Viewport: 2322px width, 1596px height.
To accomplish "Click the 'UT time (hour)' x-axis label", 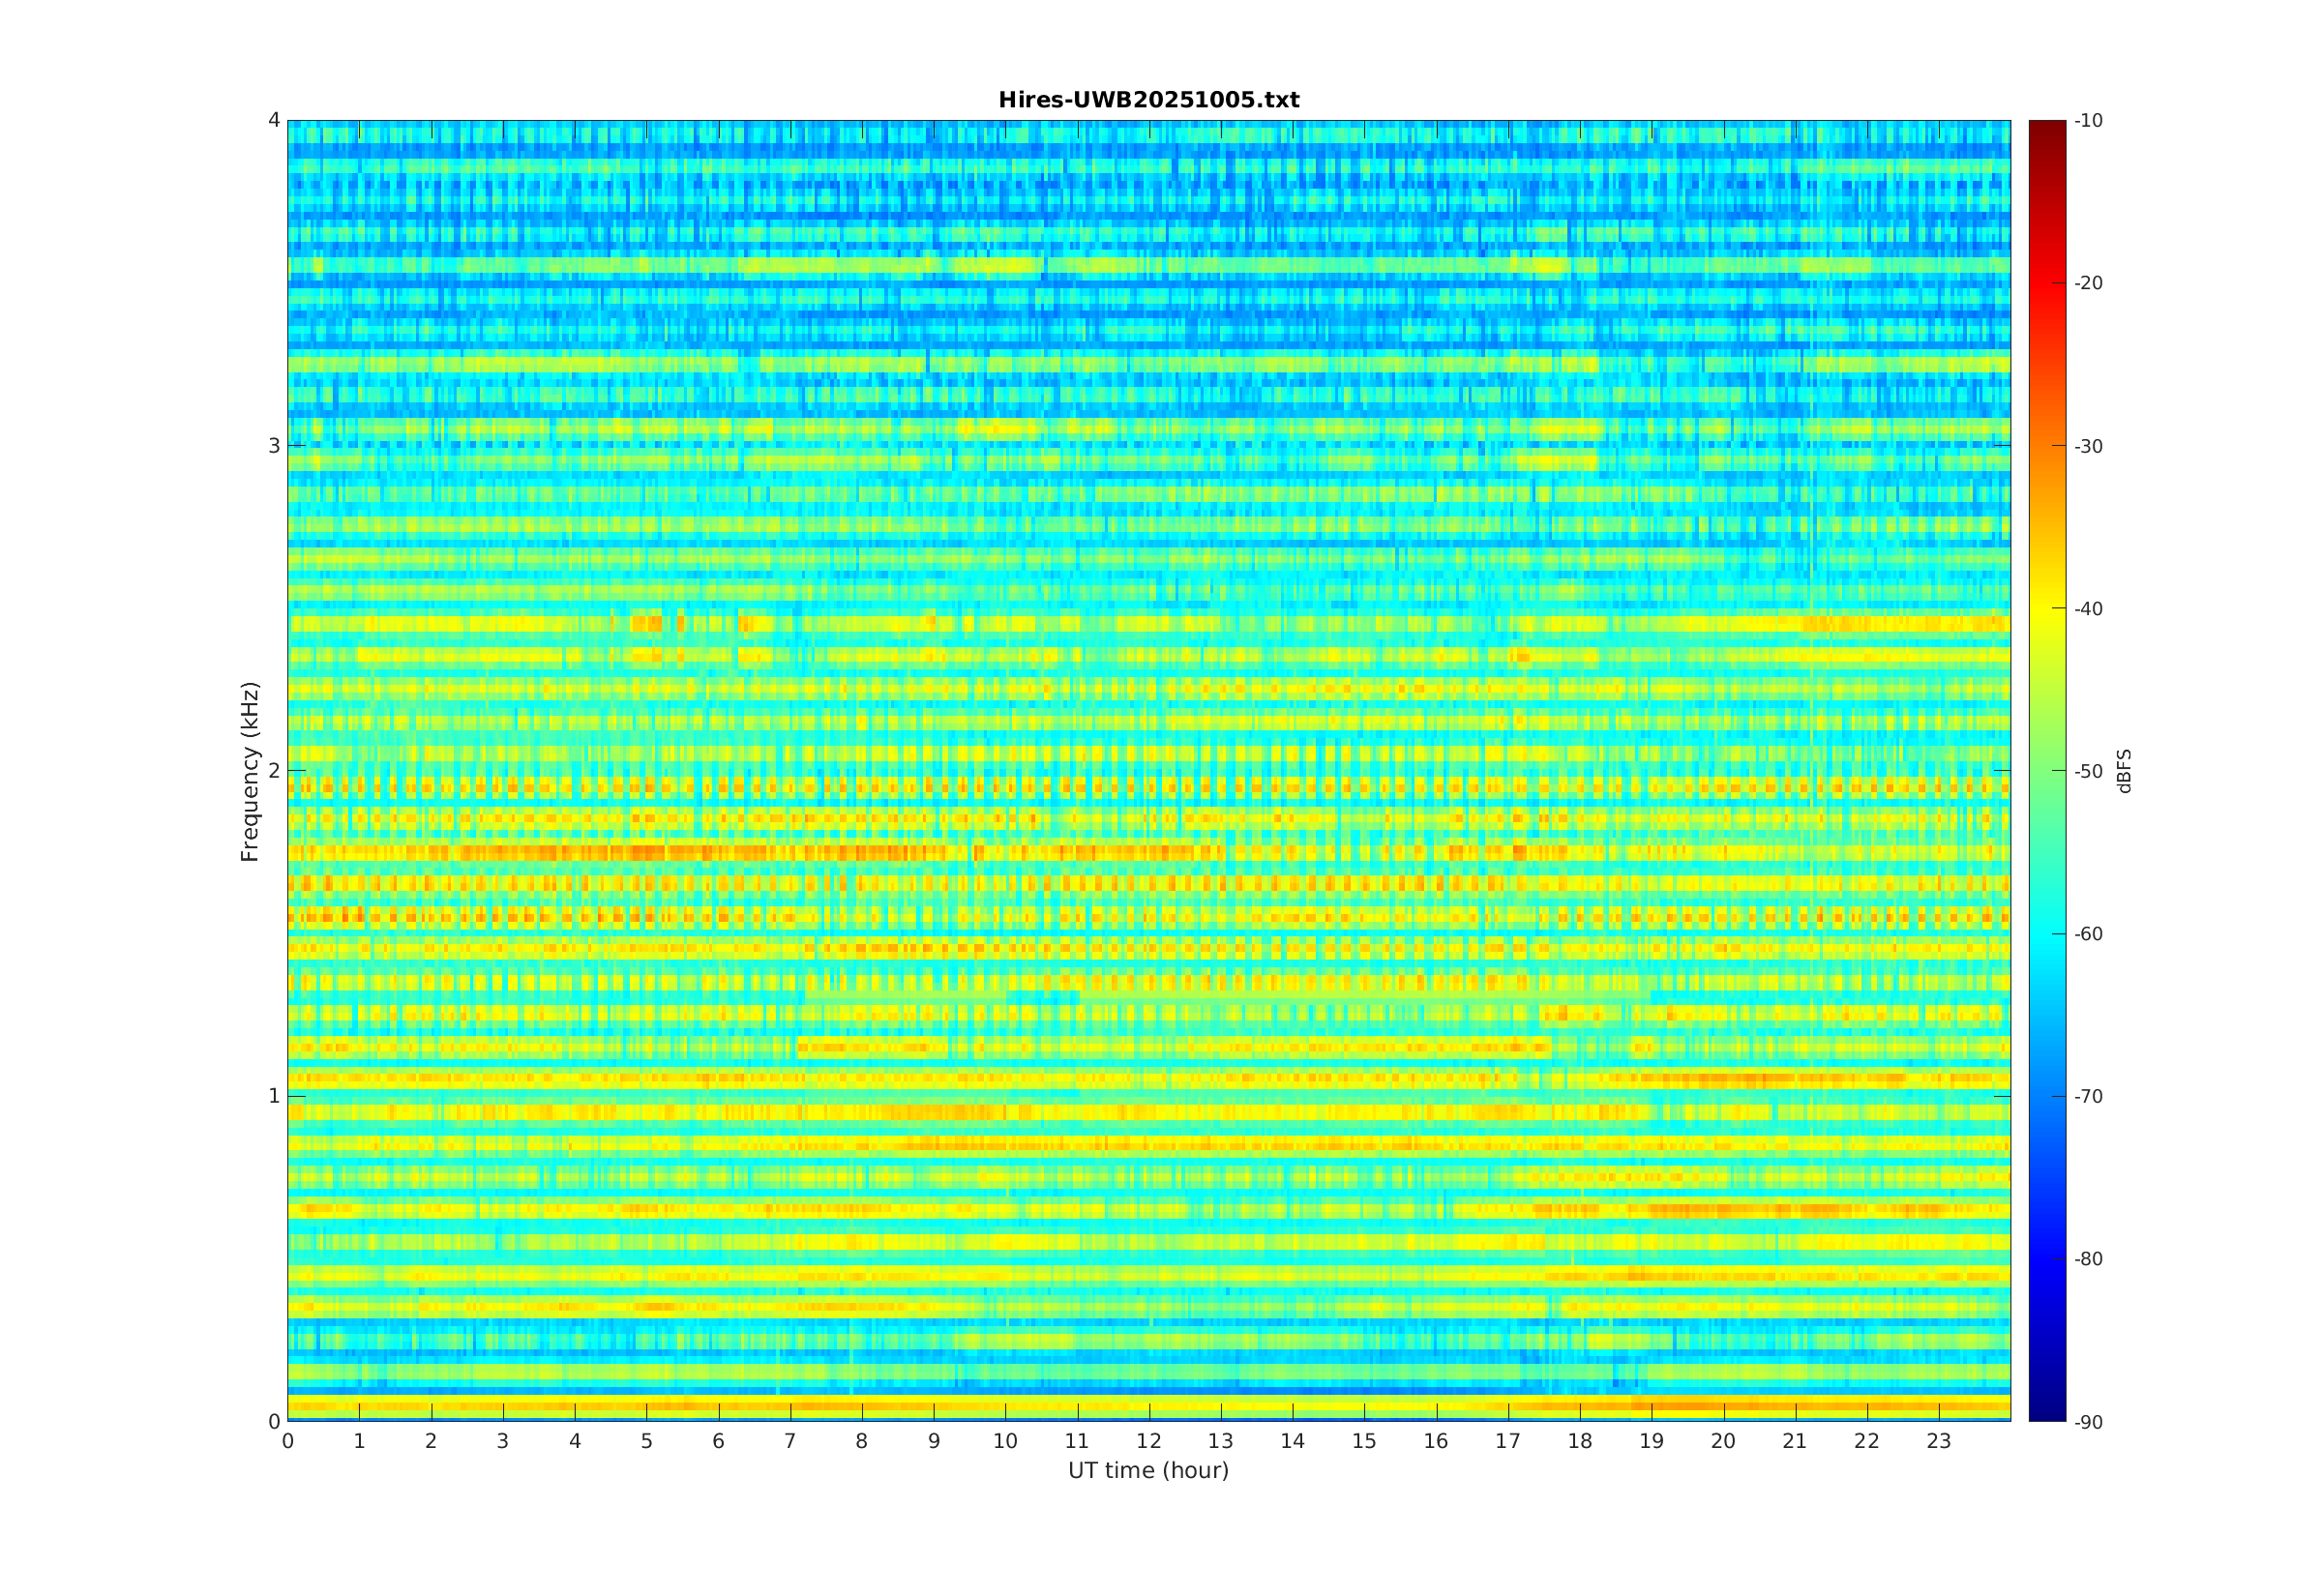I will click(1148, 1470).
